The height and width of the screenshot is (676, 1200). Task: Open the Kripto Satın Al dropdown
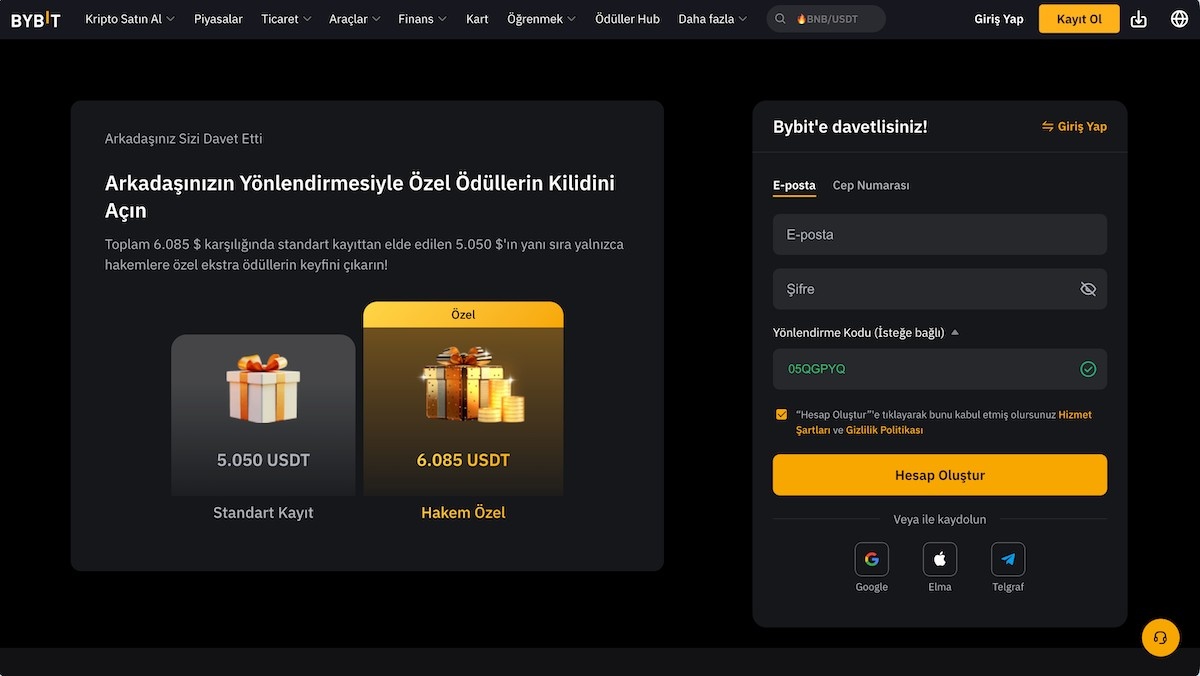tap(131, 18)
